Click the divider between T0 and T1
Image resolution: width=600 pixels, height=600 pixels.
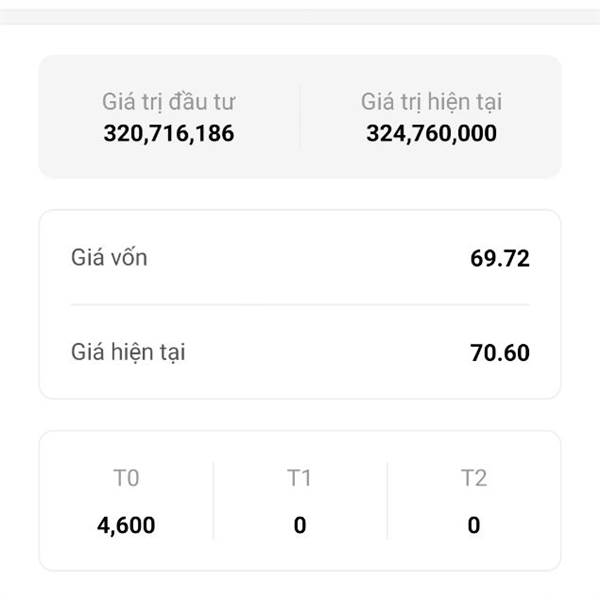pos(213,501)
